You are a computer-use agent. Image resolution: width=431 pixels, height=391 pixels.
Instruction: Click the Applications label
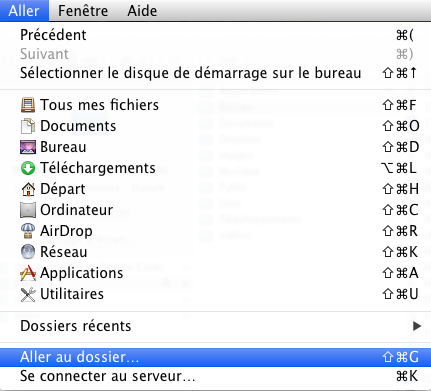click(x=82, y=273)
